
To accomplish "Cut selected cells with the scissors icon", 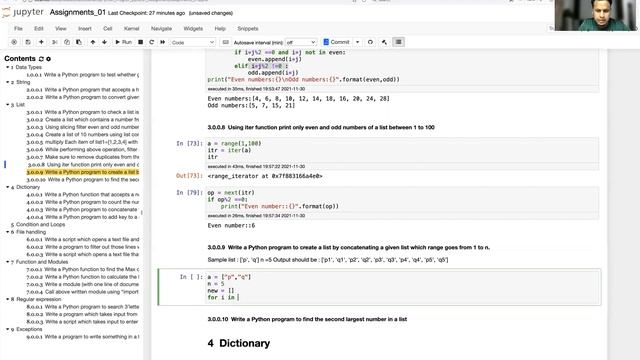I will coord(54,42).
